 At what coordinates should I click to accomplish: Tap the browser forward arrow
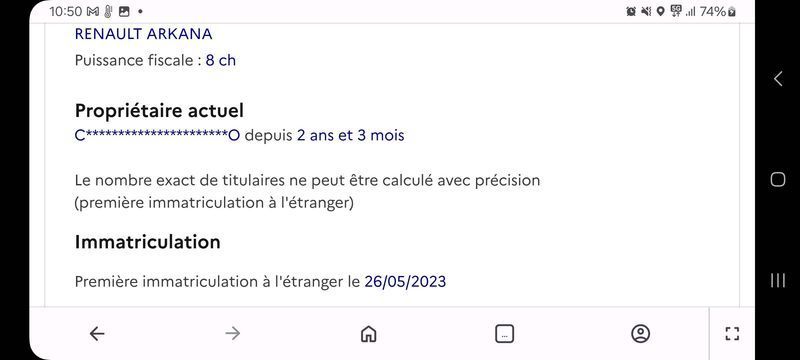coord(233,334)
